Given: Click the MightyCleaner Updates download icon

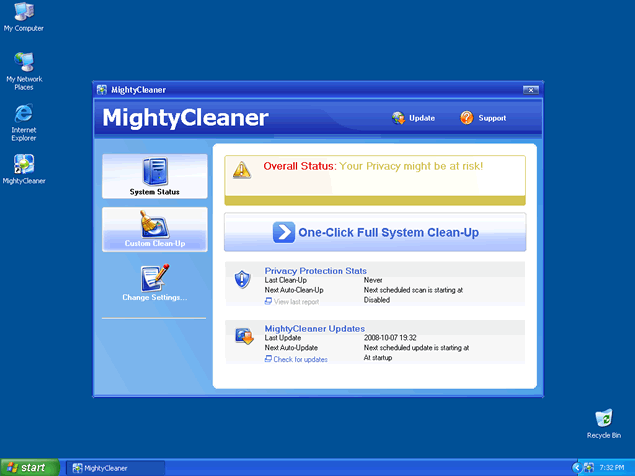Looking at the screenshot, I should 243,337.
